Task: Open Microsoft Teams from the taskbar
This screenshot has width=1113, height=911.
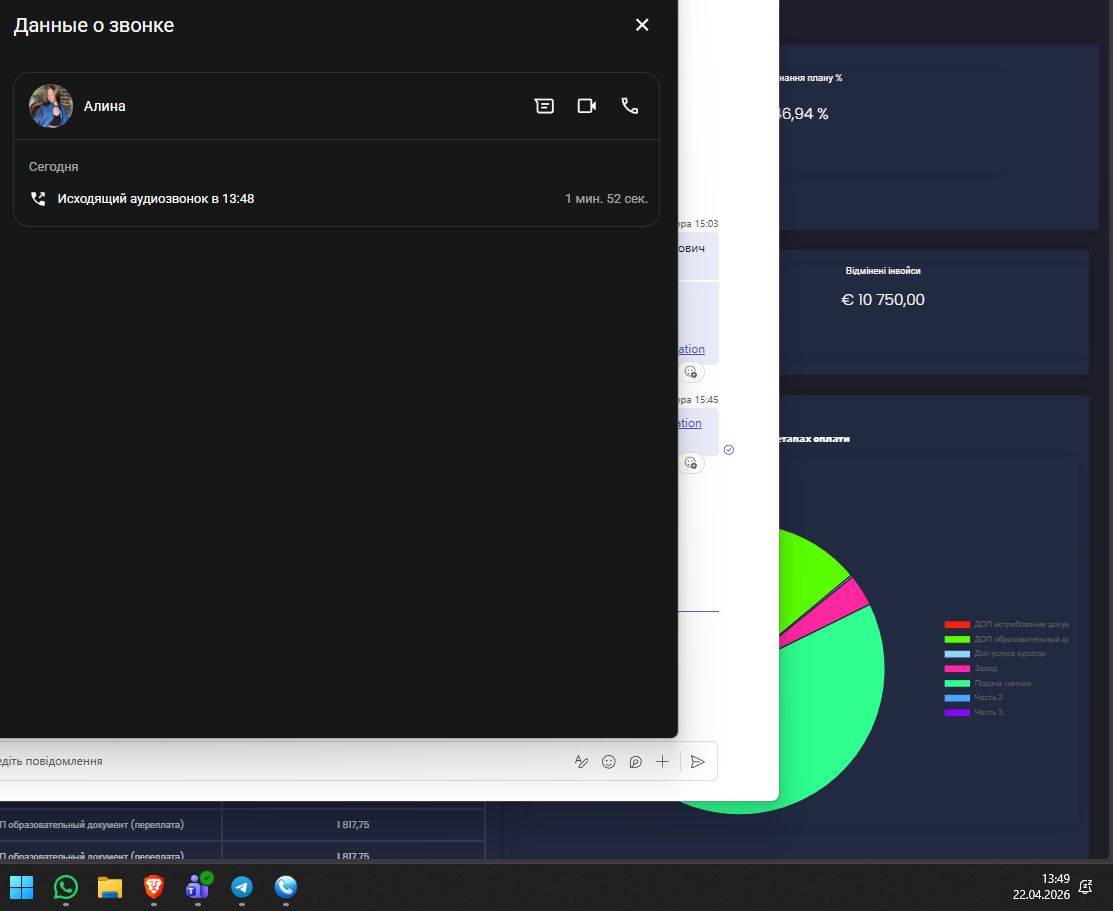Action: tap(198, 887)
